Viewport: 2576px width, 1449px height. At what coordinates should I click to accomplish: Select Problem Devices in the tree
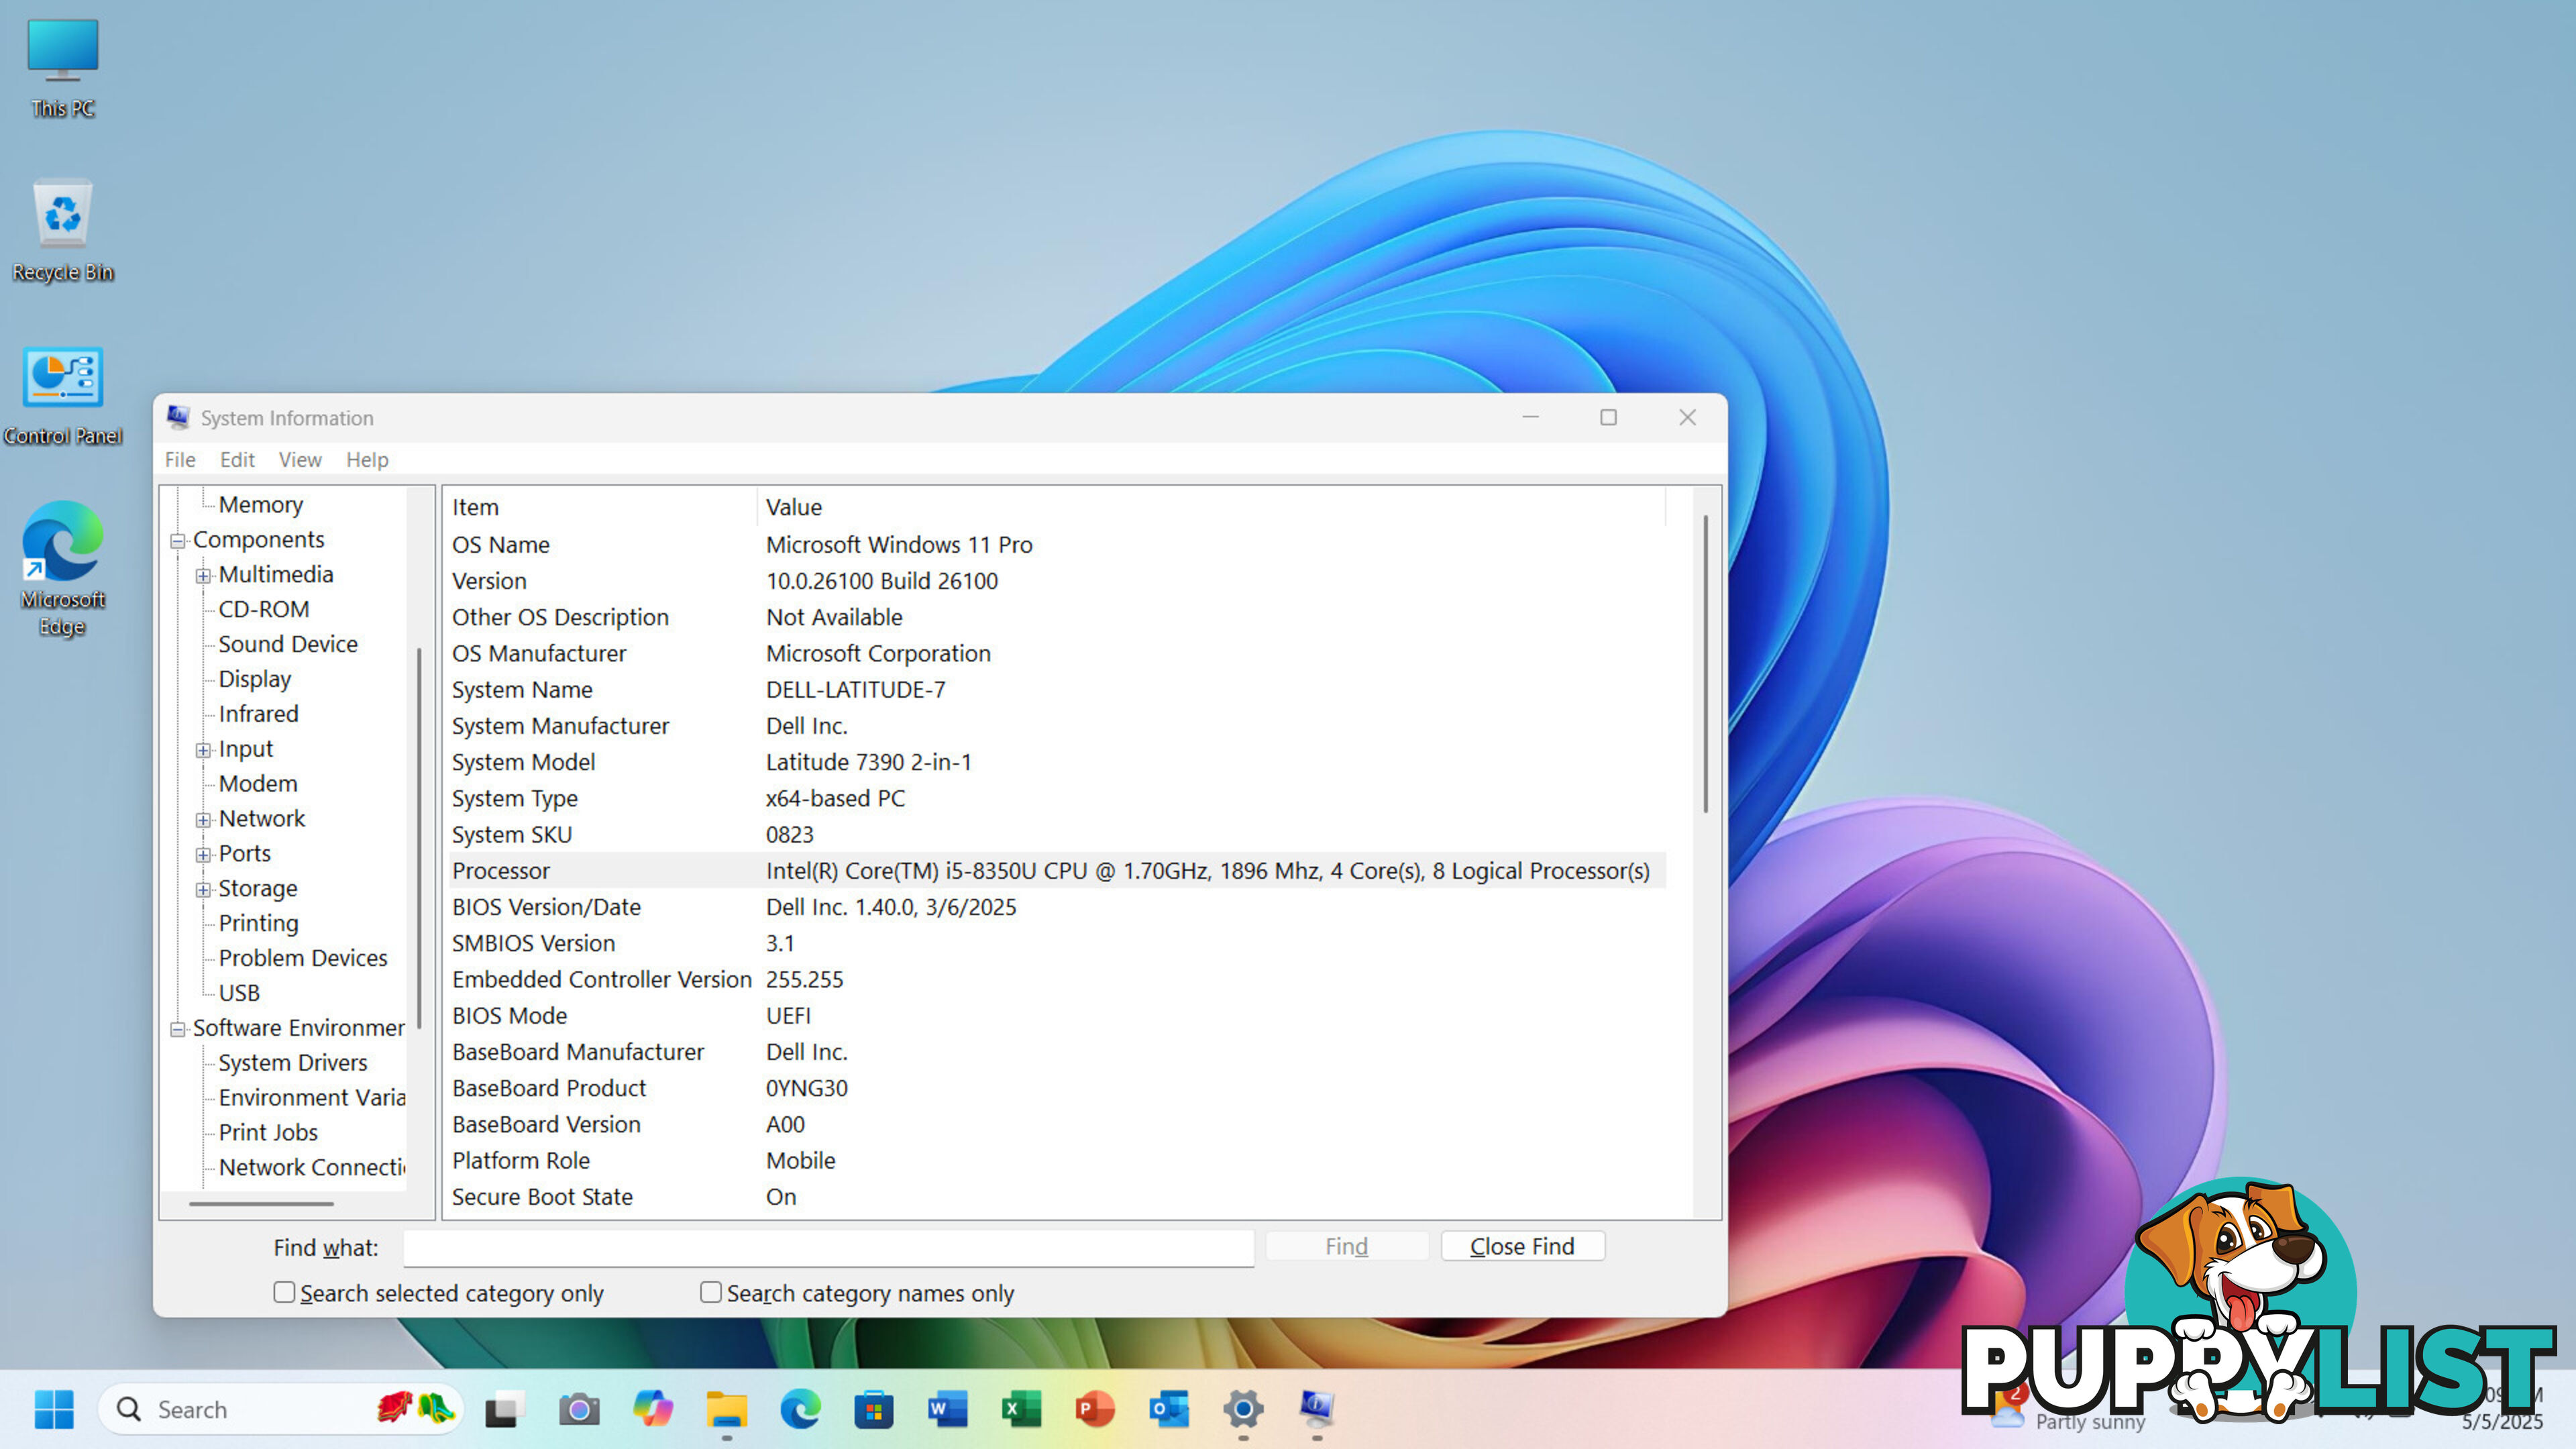pyautogui.click(x=303, y=958)
